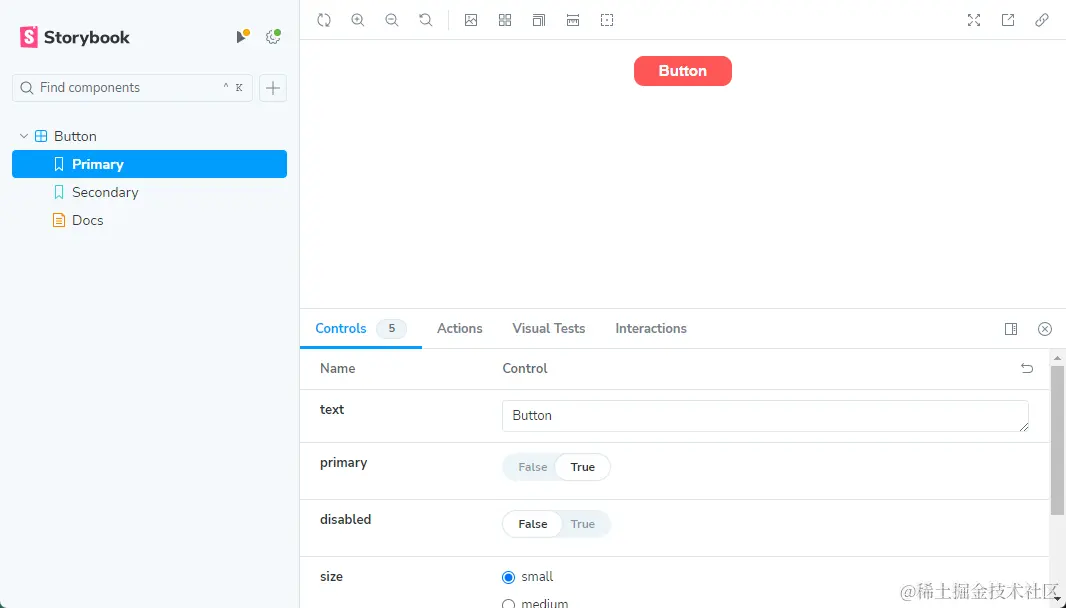Switch to the Actions tab
Screen dimensions: 1066x608
460,328
